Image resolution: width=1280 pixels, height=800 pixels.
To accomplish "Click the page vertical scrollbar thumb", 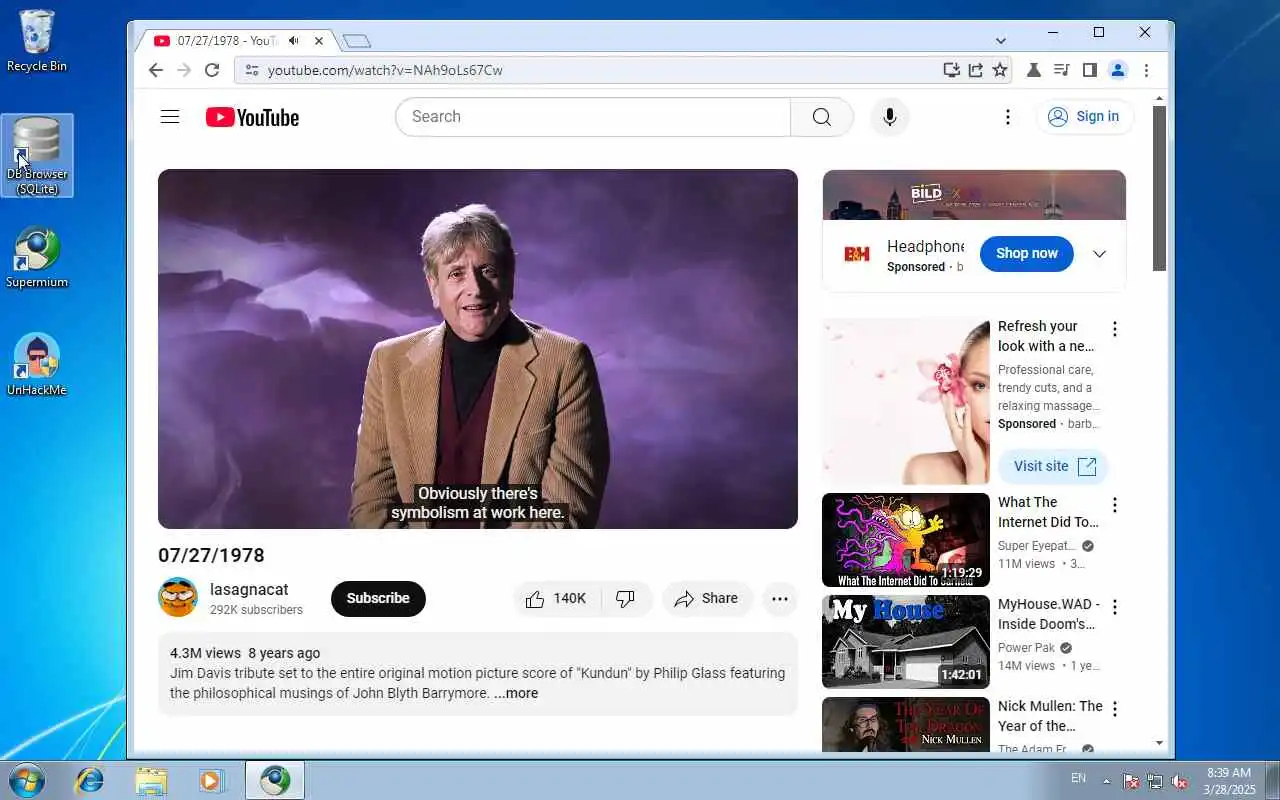I will (1159, 188).
